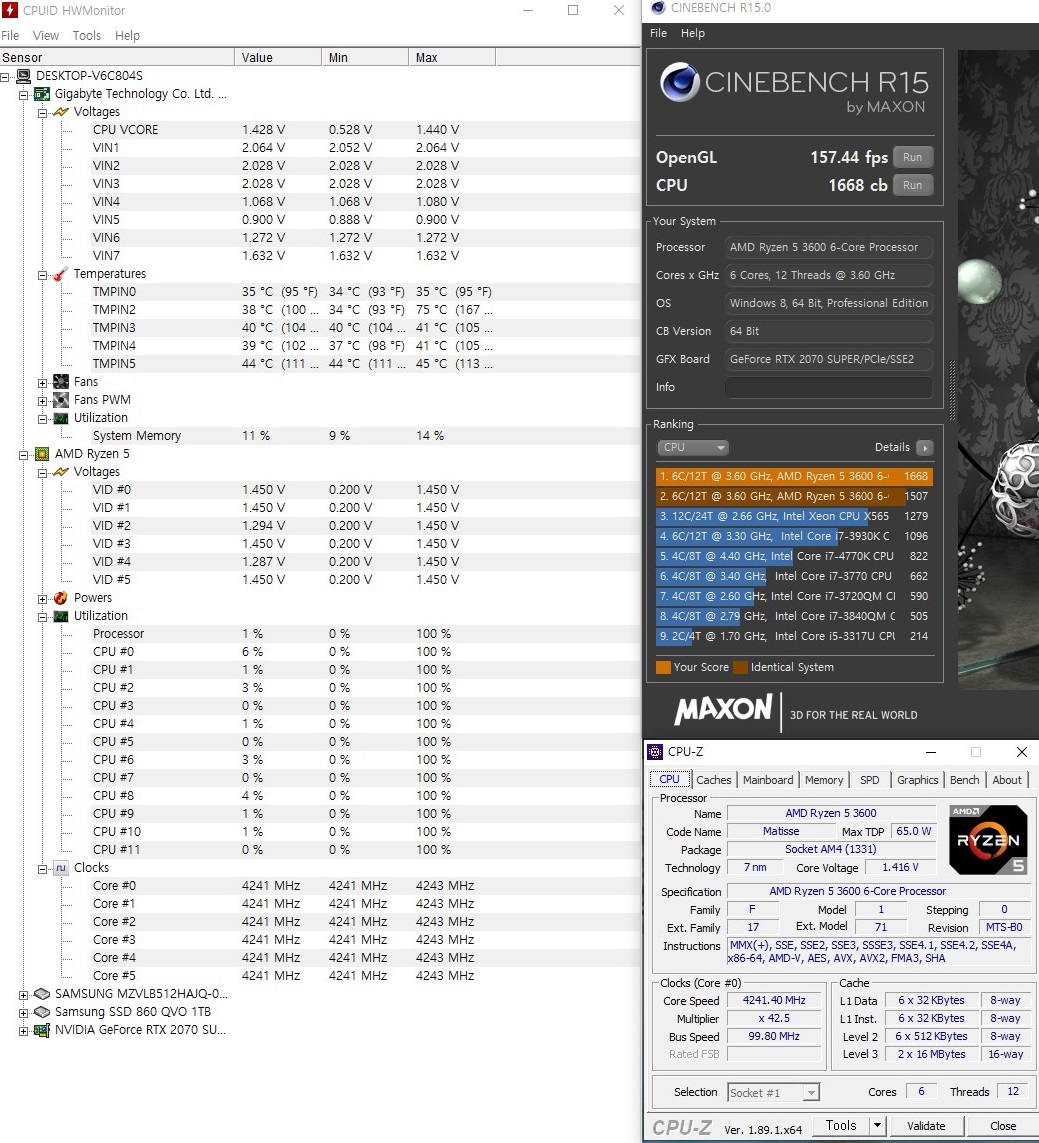Image resolution: width=1039 pixels, height=1143 pixels.
Task: Click the Cinebench sphere logo in title bar
Action: pyautogui.click(x=658, y=7)
